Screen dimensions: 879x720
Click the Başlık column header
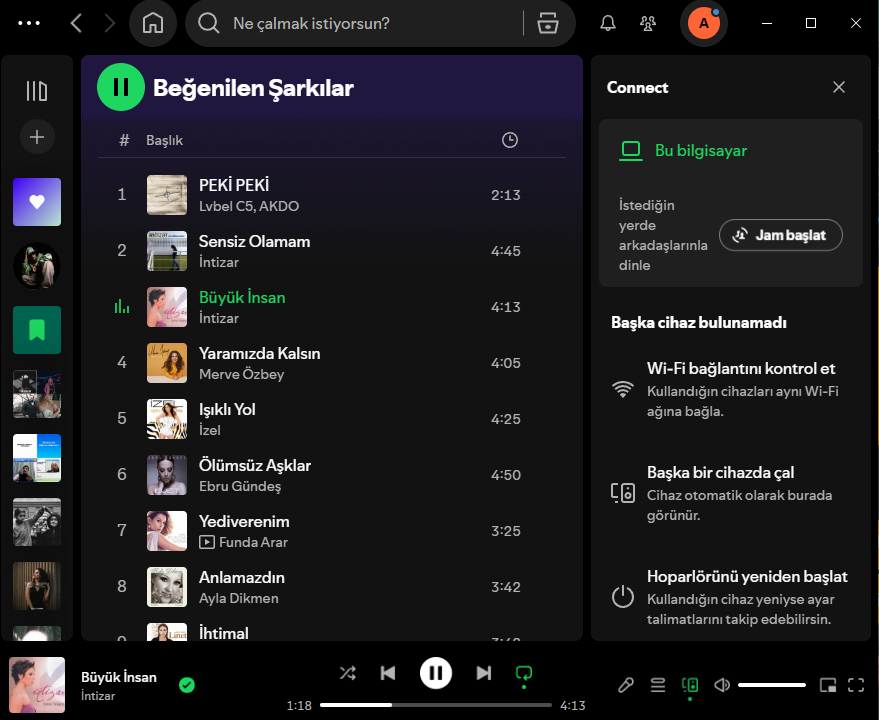point(164,140)
